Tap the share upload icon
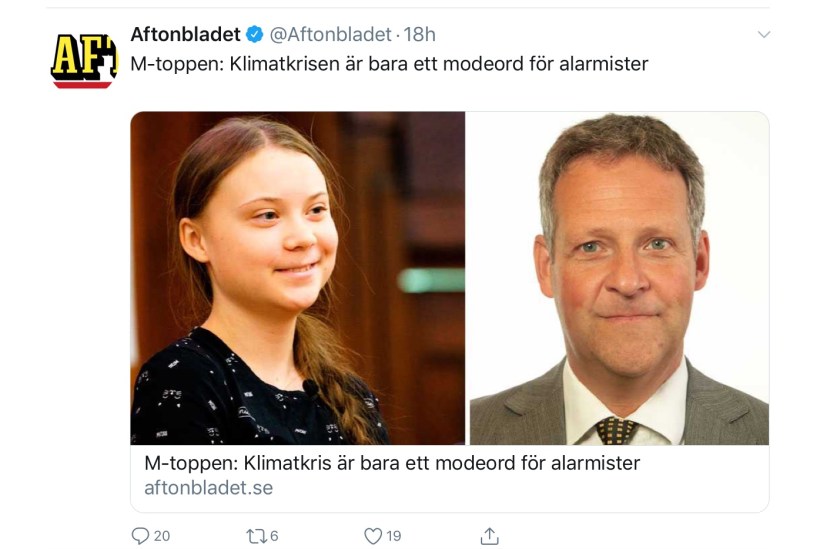Viewport: 840px width, 549px height. coord(489,536)
